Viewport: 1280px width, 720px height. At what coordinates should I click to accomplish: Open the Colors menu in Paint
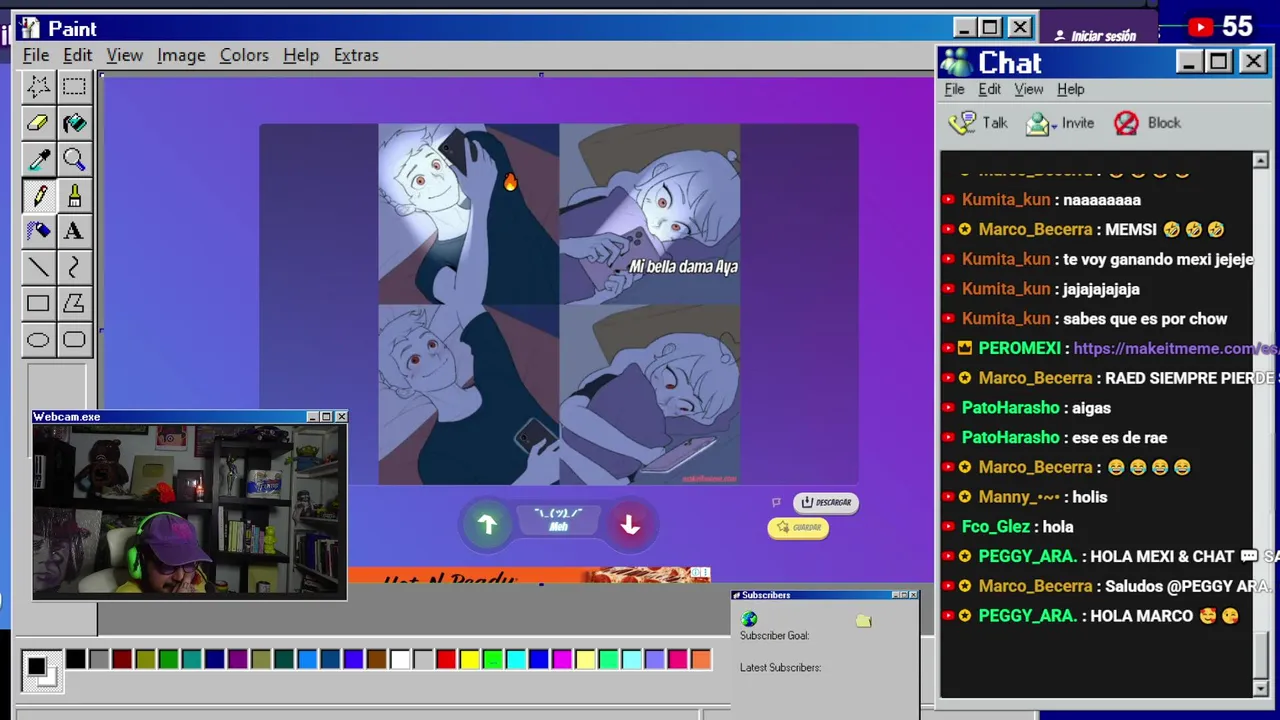pos(244,55)
